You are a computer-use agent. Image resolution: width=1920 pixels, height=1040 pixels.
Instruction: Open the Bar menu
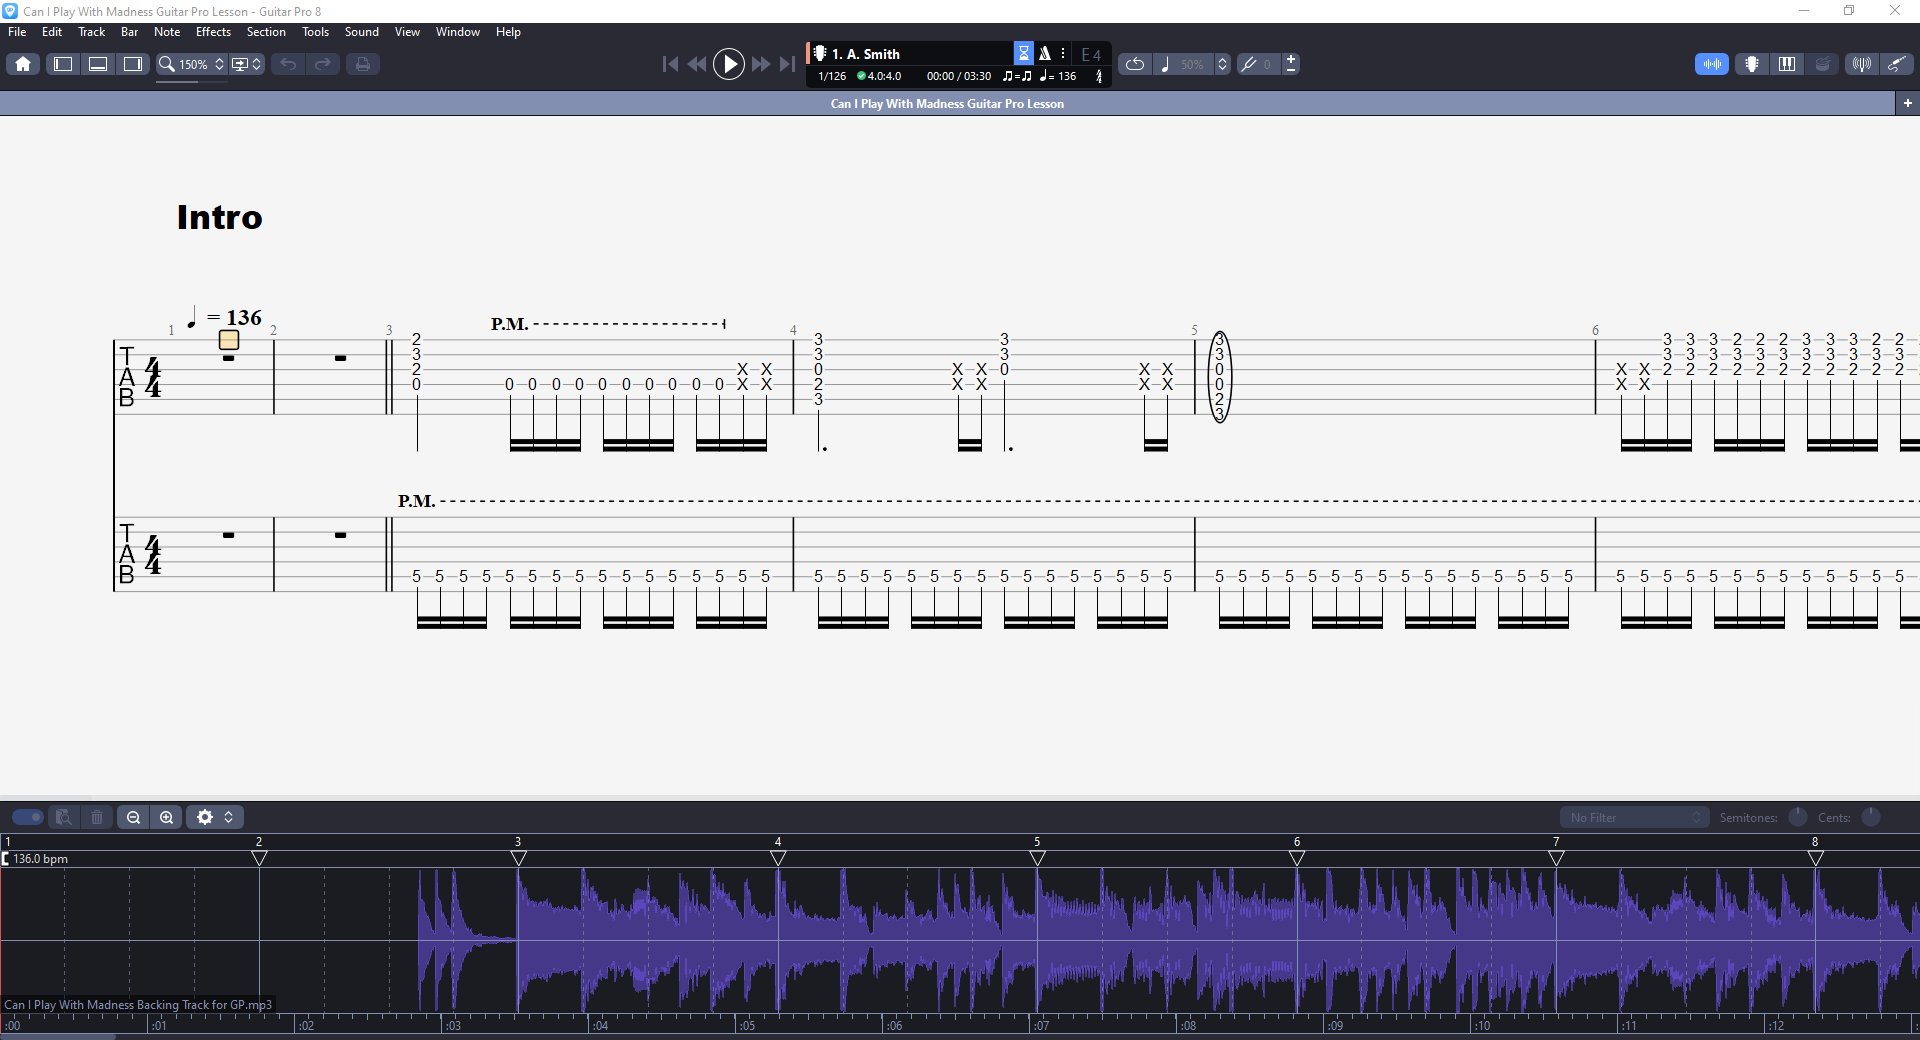[129, 32]
